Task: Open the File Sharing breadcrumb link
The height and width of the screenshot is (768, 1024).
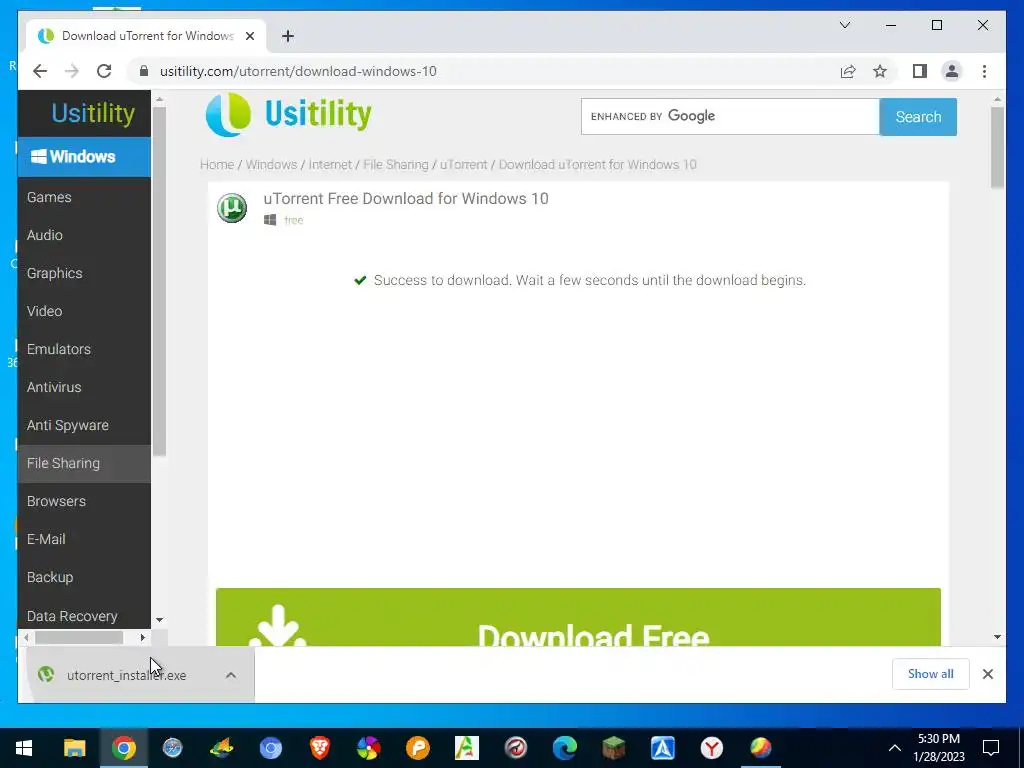Action: point(395,165)
